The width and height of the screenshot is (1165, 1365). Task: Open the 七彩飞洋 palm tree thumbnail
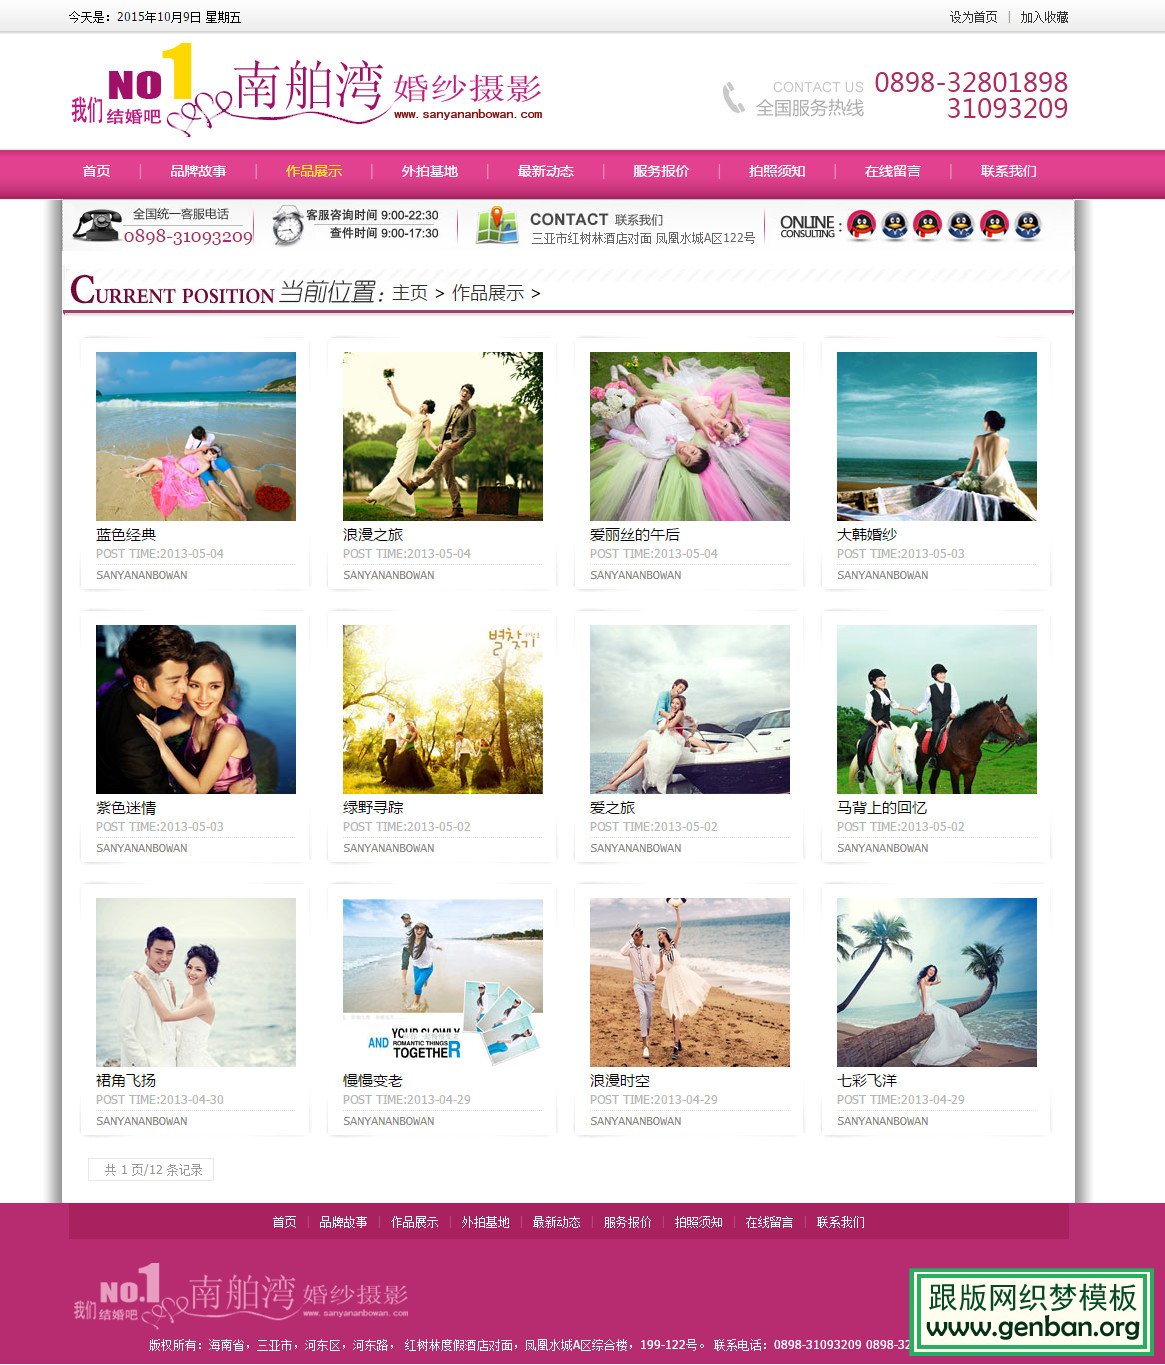[936, 982]
